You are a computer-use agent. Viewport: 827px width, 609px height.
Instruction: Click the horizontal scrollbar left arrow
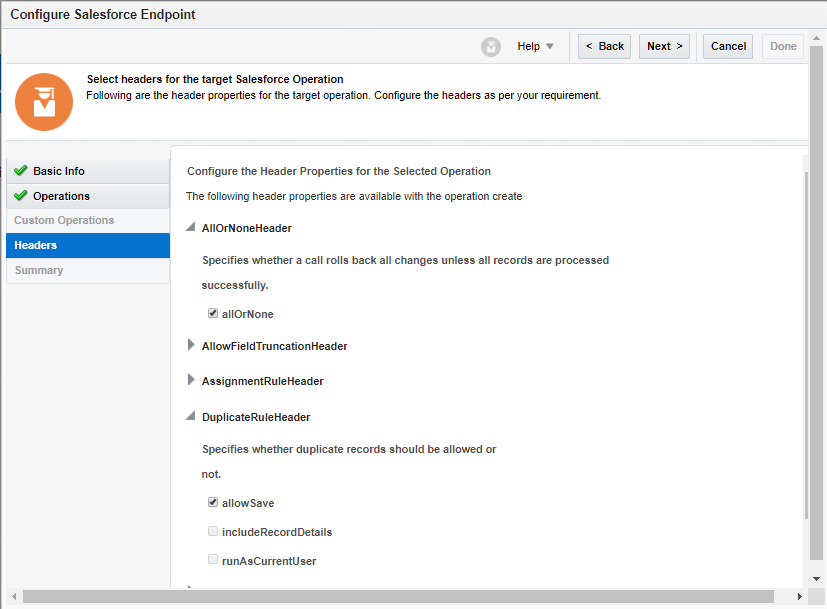[x=14, y=596]
